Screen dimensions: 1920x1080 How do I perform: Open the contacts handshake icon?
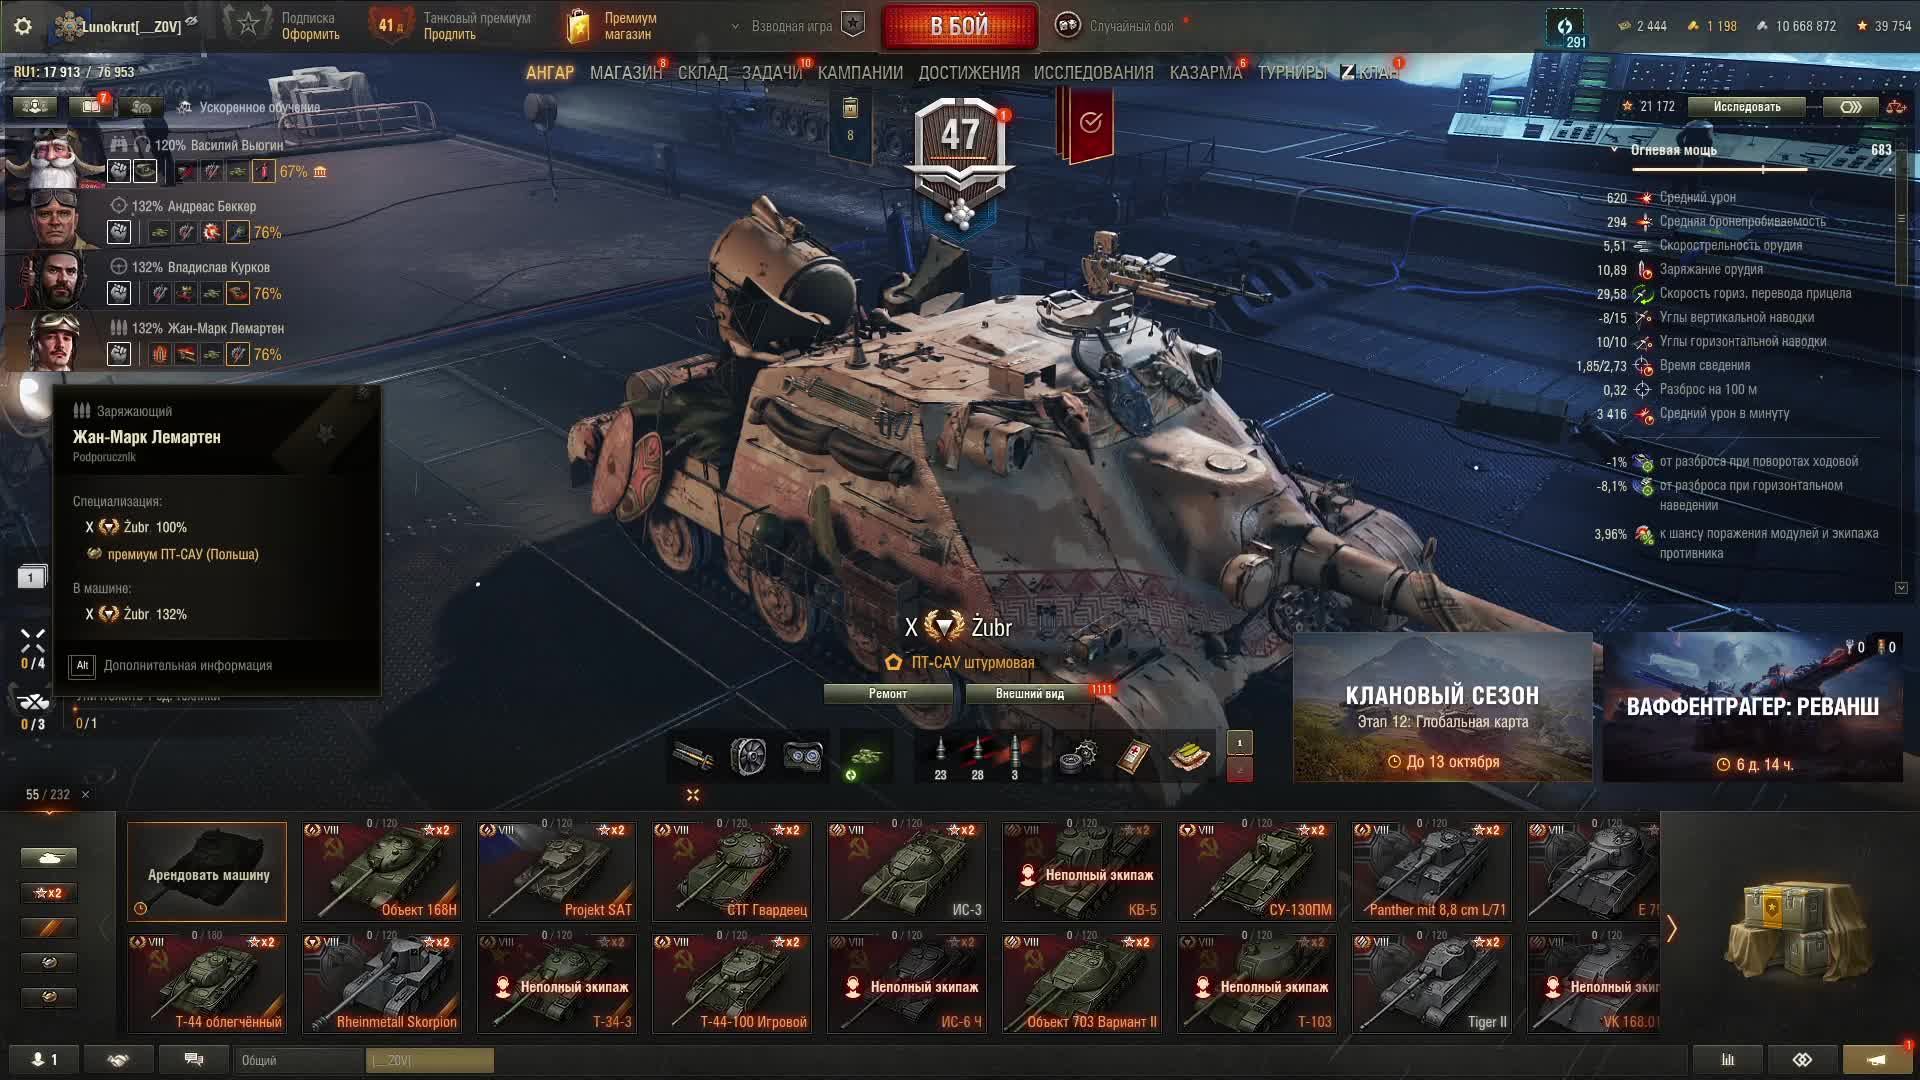[x=118, y=1060]
